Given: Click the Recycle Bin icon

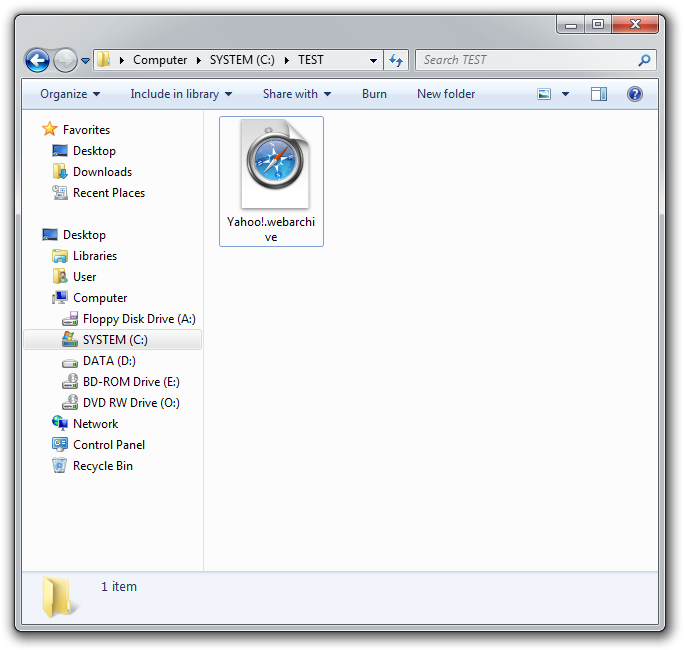Looking at the screenshot, I should click(x=60, y=465).
